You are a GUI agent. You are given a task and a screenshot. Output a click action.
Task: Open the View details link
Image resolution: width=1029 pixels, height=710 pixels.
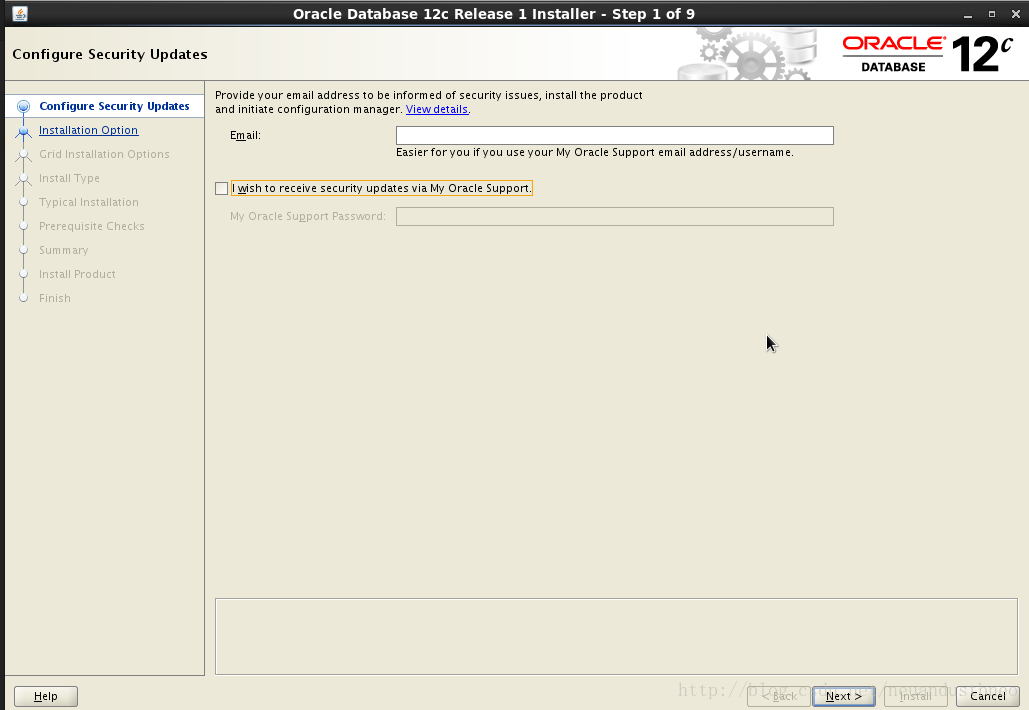(x=436, y=110)
